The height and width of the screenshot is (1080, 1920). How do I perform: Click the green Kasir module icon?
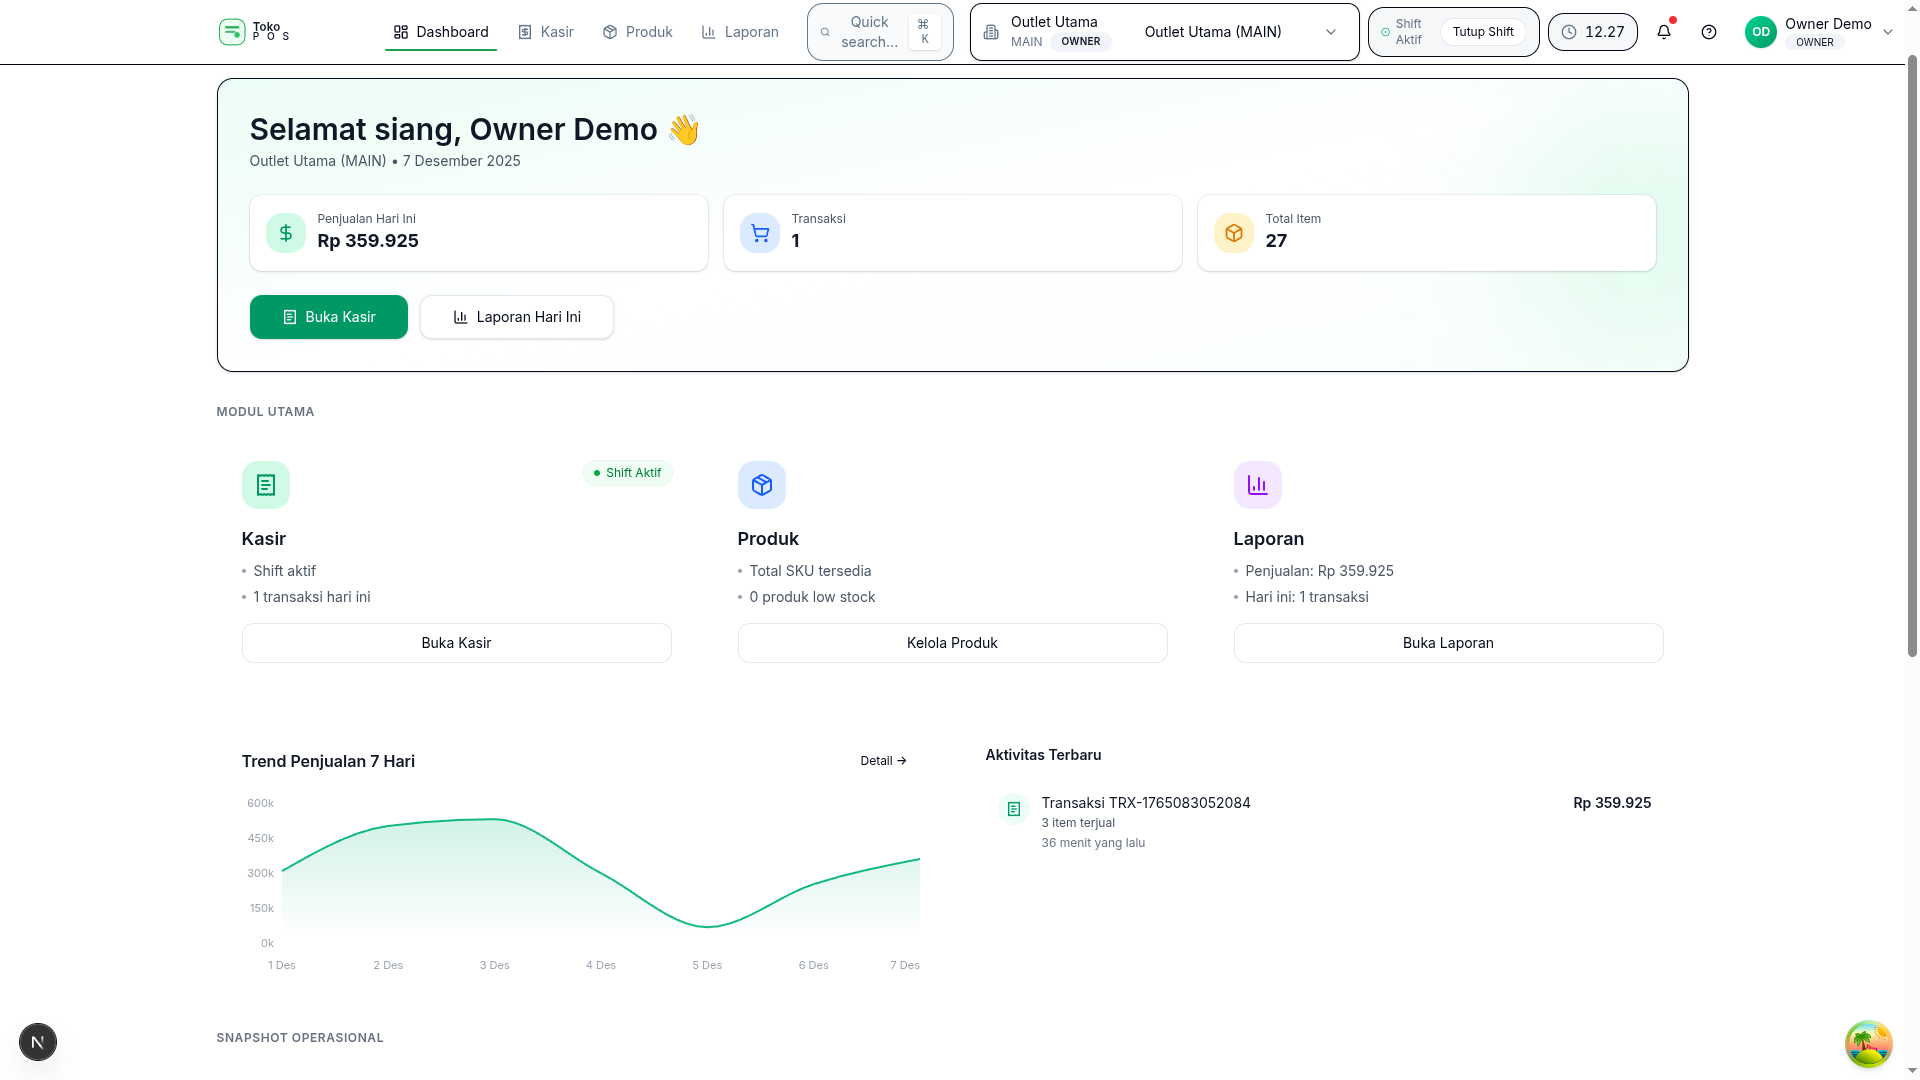tap(266, 485)
